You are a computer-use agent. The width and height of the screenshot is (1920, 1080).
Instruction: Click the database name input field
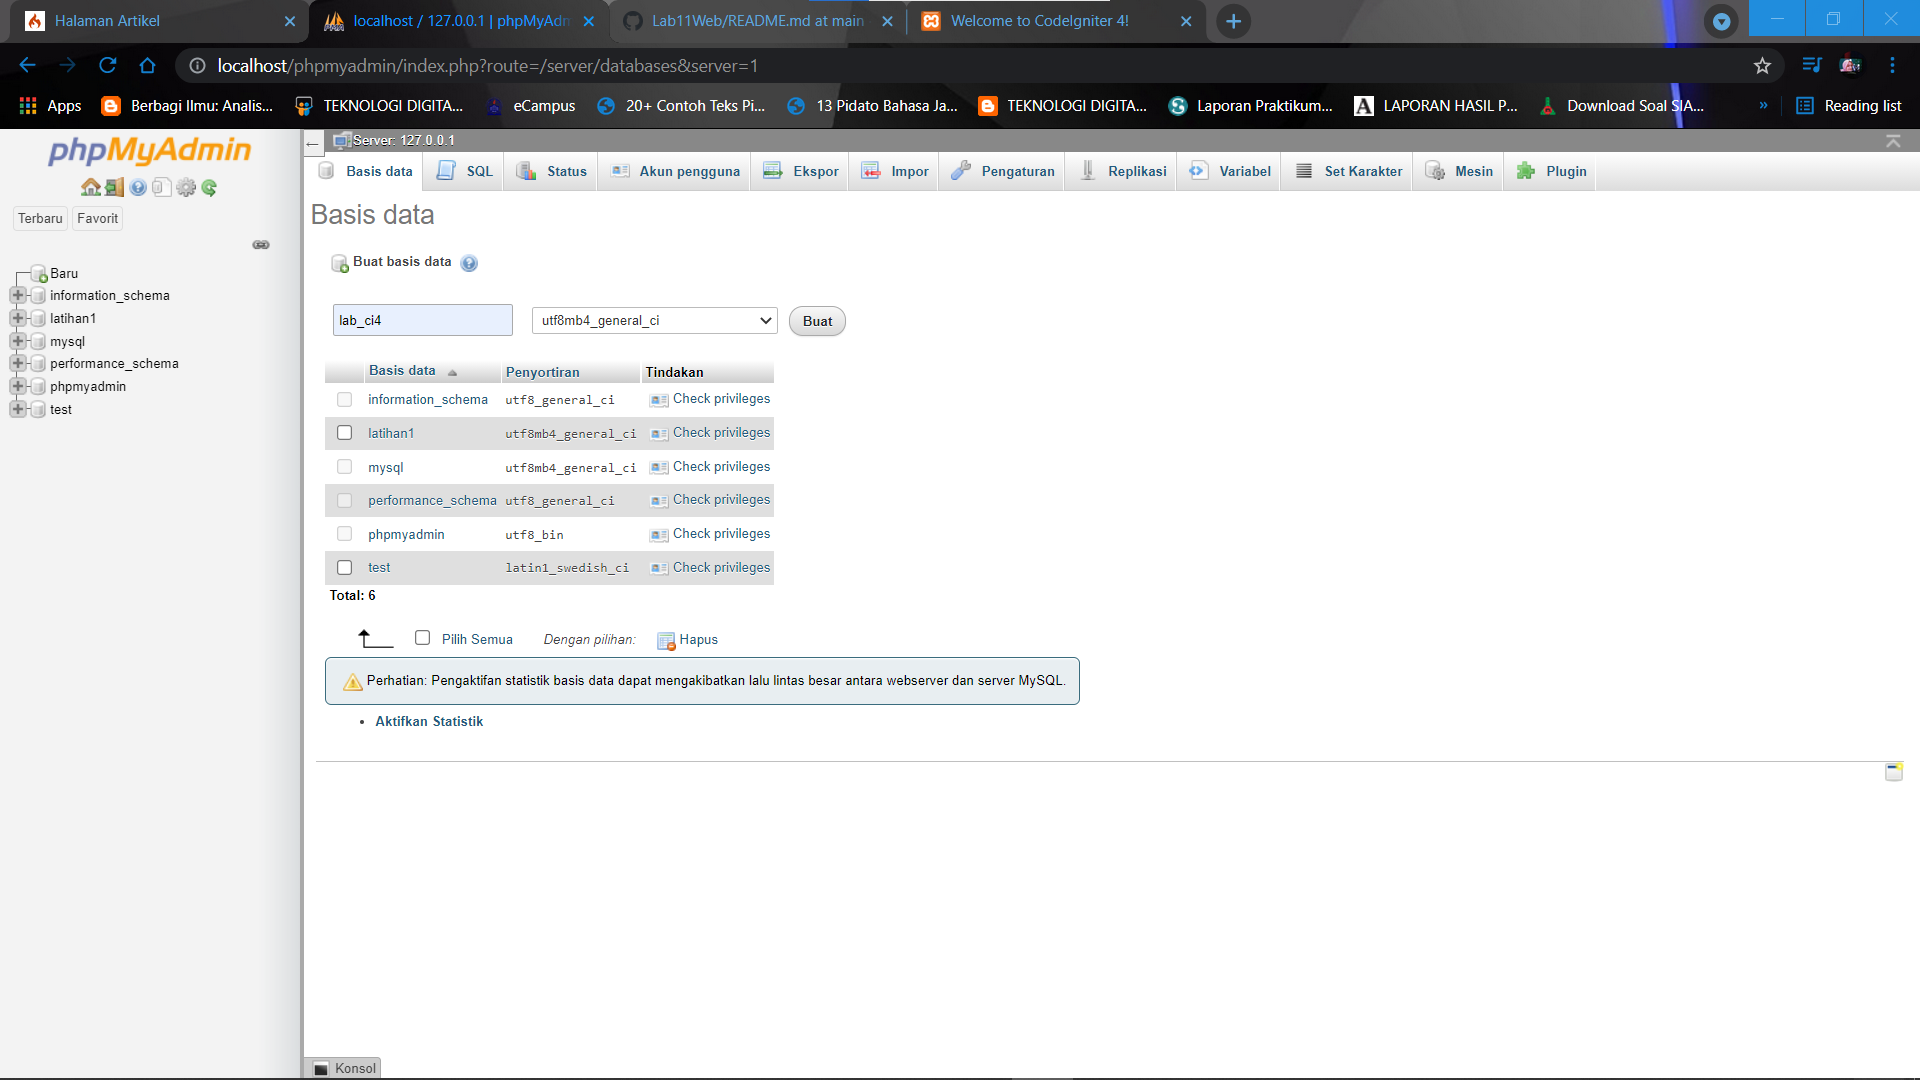pos(422,320)
